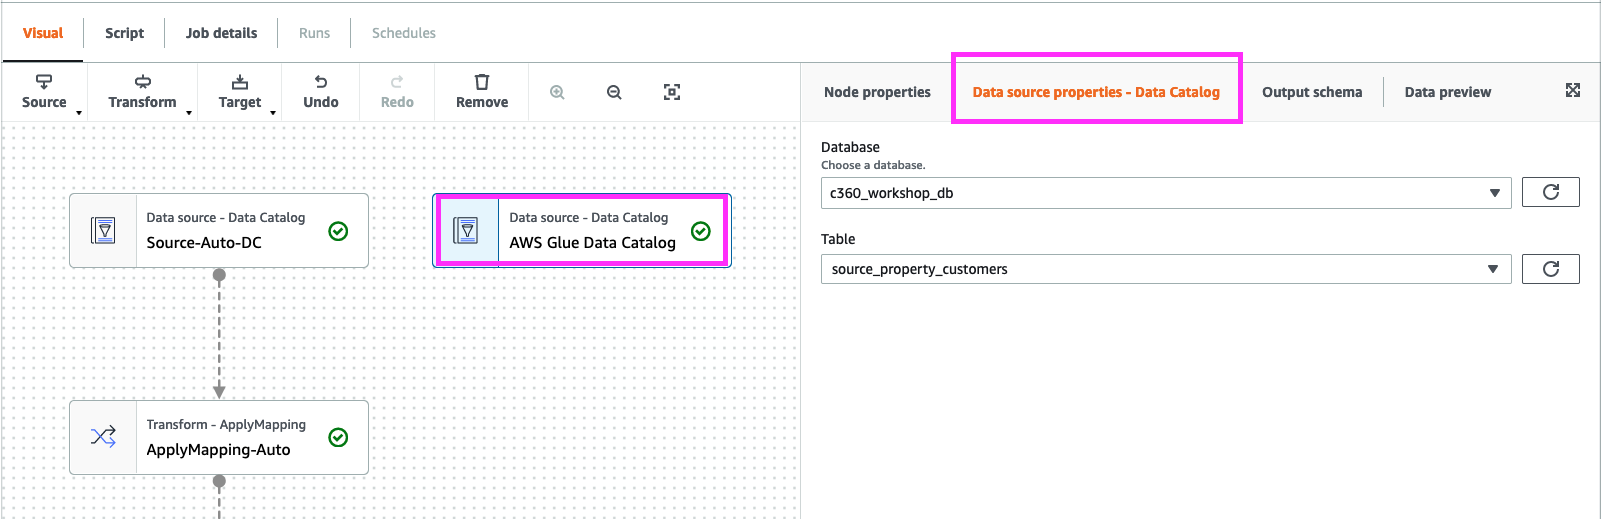Switch to the Output schema tab
Image resolution: width=1605 pixels, height=519 pixels.
pyautogui.click(x=1311, y=92)
